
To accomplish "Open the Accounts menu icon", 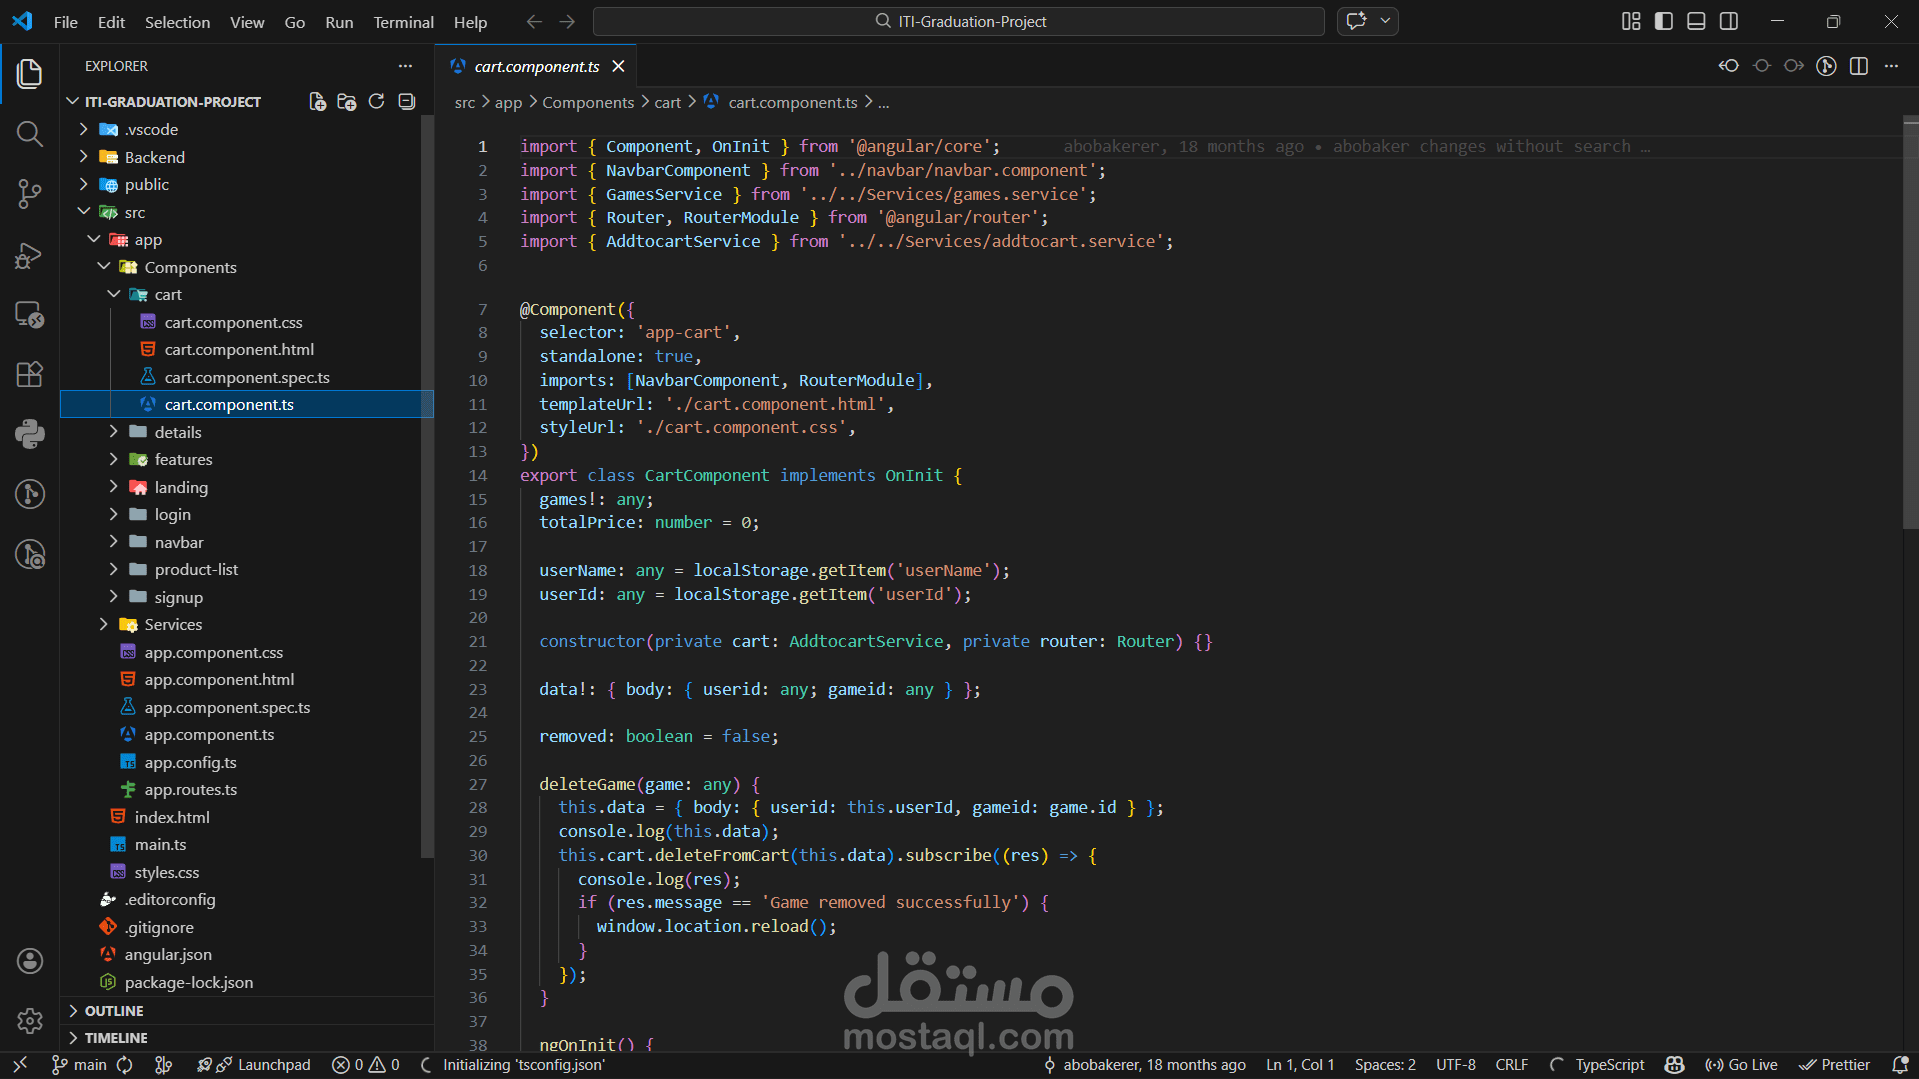I will point(29,961).
